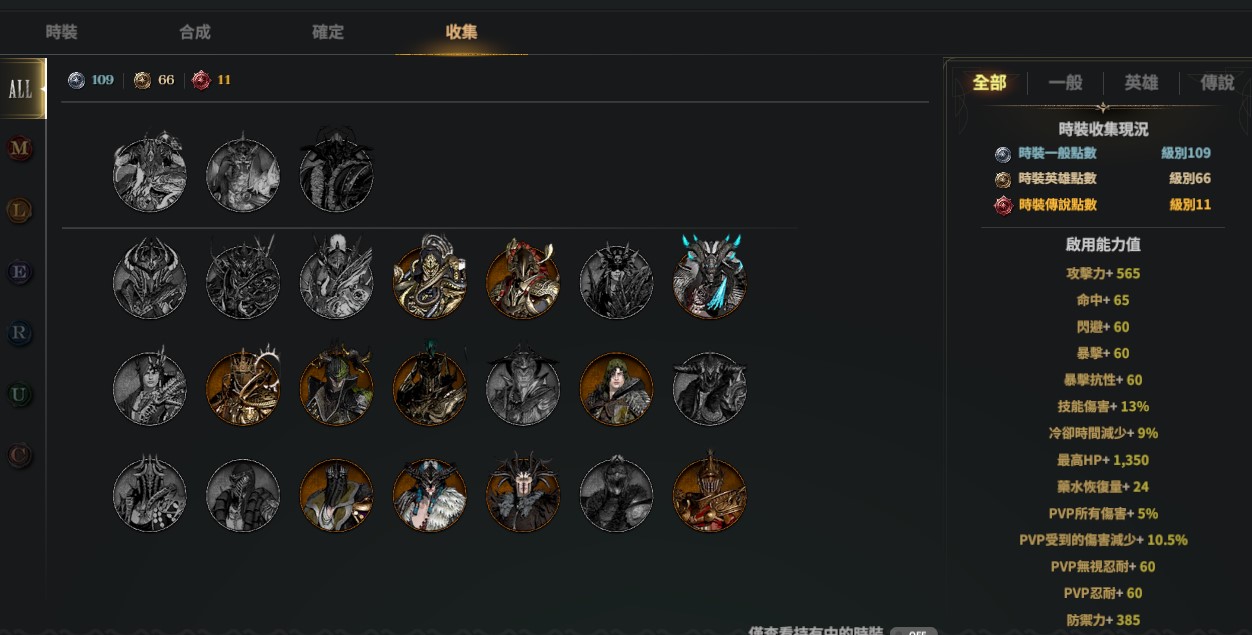
Task: Show 全部 stats in right panel
Action: point(989,82)
